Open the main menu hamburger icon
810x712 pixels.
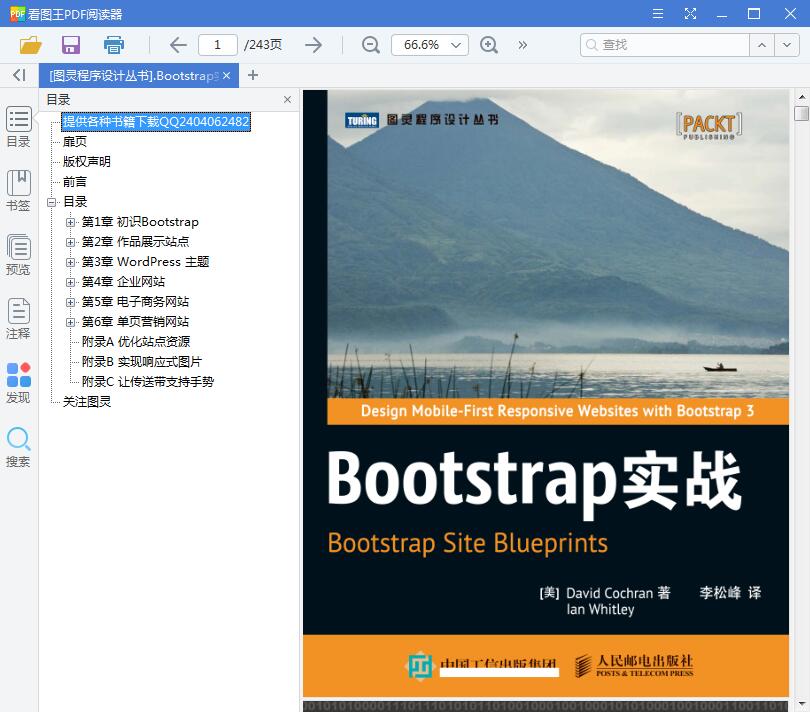click(x=658, y=13)
